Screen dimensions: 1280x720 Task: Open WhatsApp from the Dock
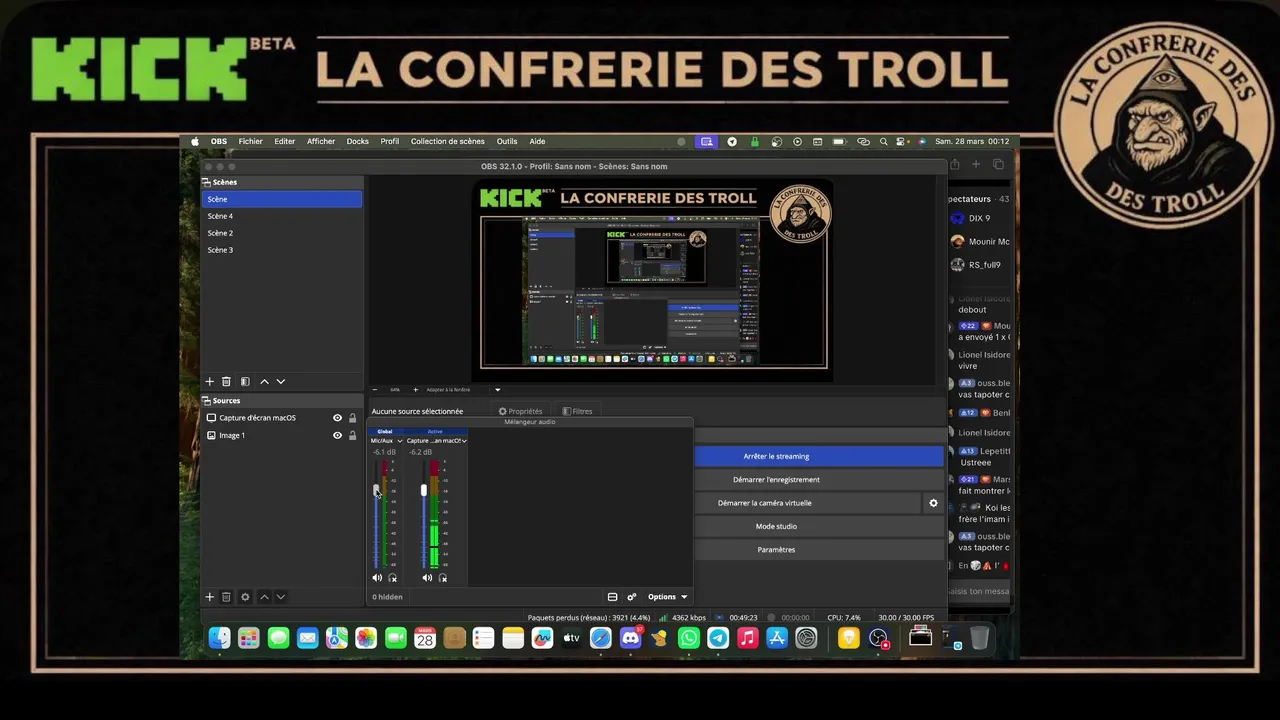click(x=689, y=638)
